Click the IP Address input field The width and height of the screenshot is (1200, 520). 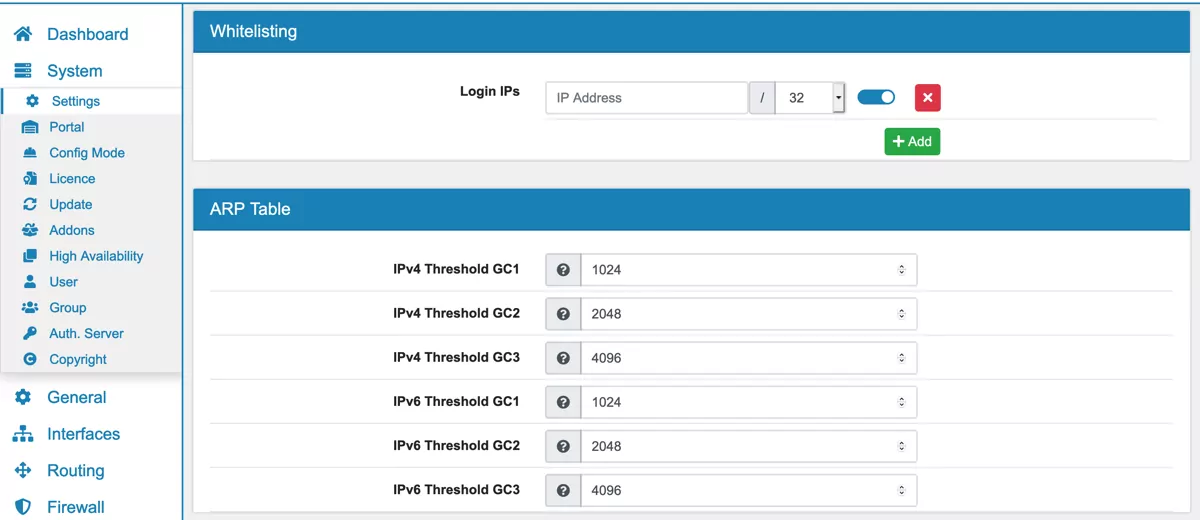(646, 98)
